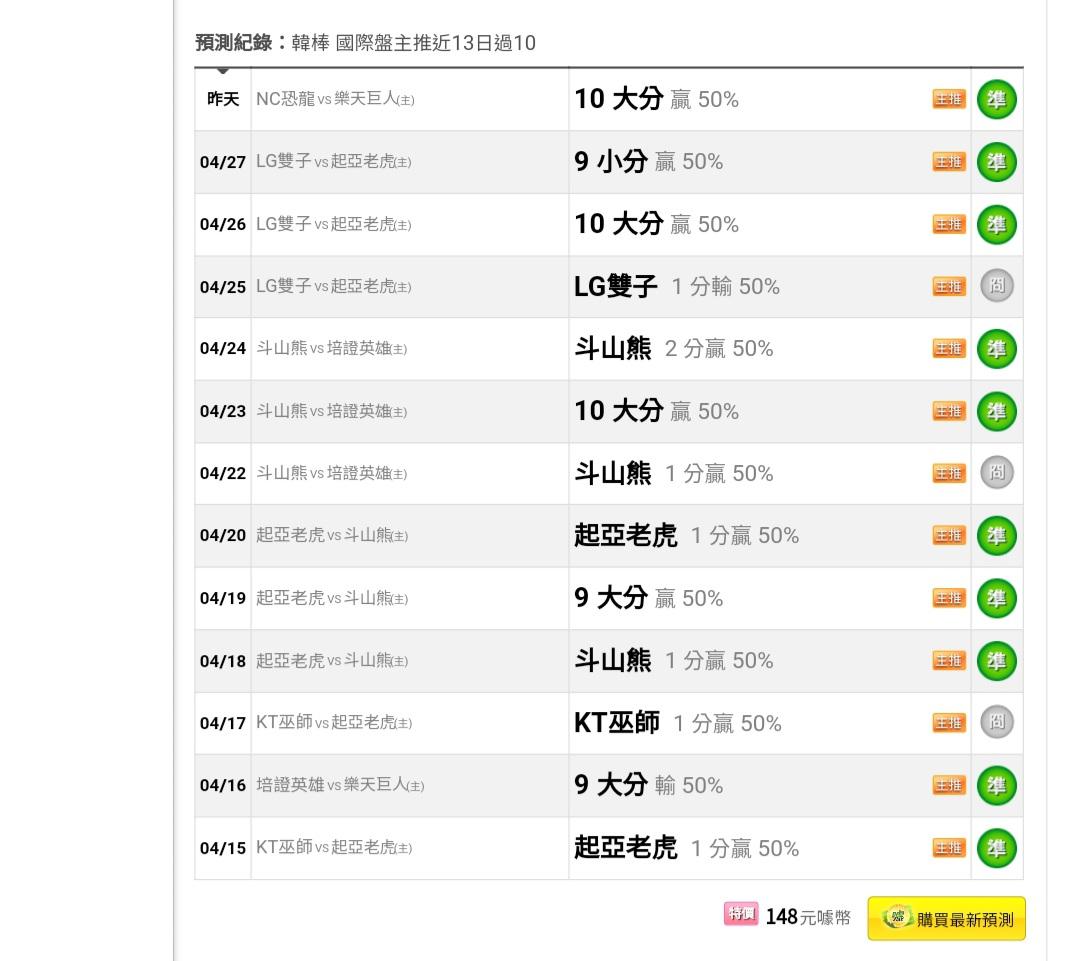This screenshot has height=961, width=1080.
Task: Open 04/16 培證英雄 vs 樂天巨人 matchup
Action: [x=340, y=785]
